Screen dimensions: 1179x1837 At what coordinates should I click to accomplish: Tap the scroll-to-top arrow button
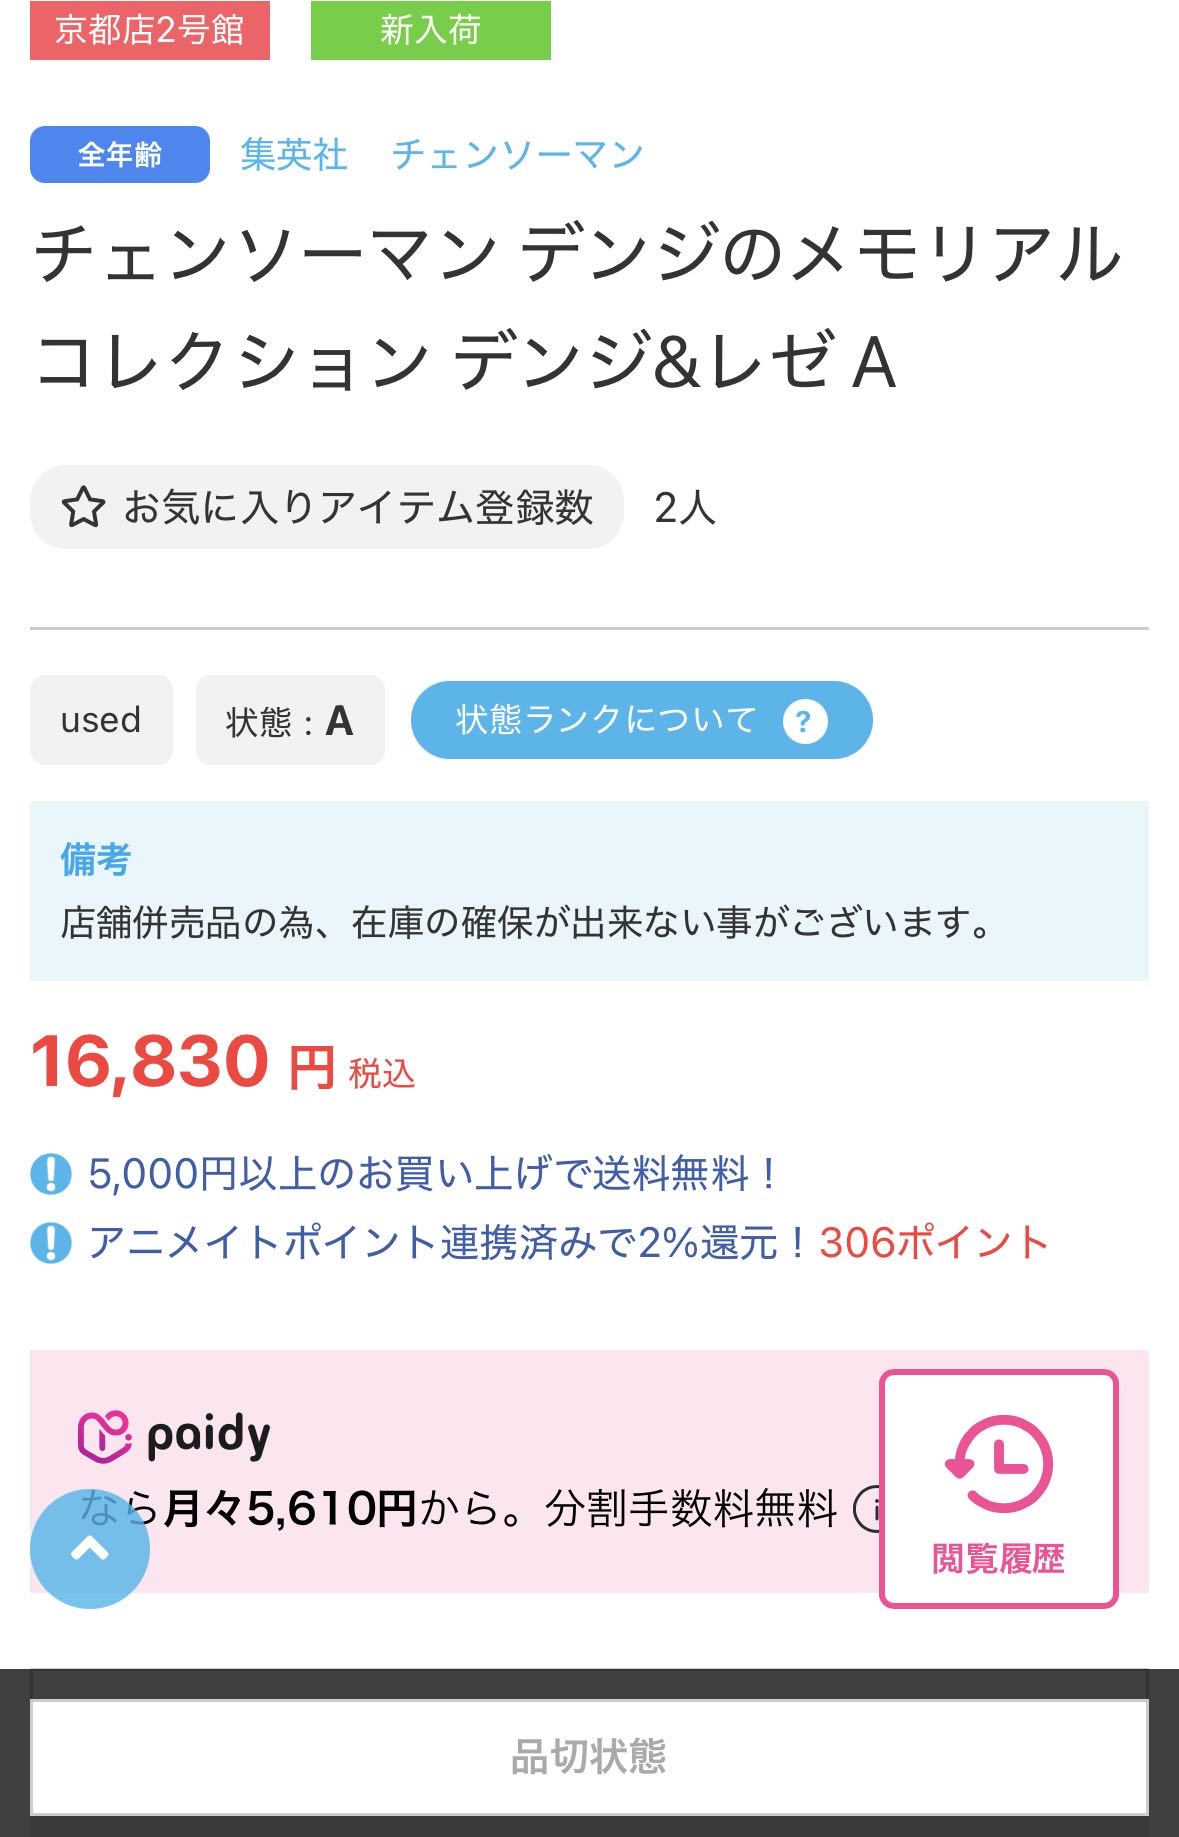tap(90, 1548)
